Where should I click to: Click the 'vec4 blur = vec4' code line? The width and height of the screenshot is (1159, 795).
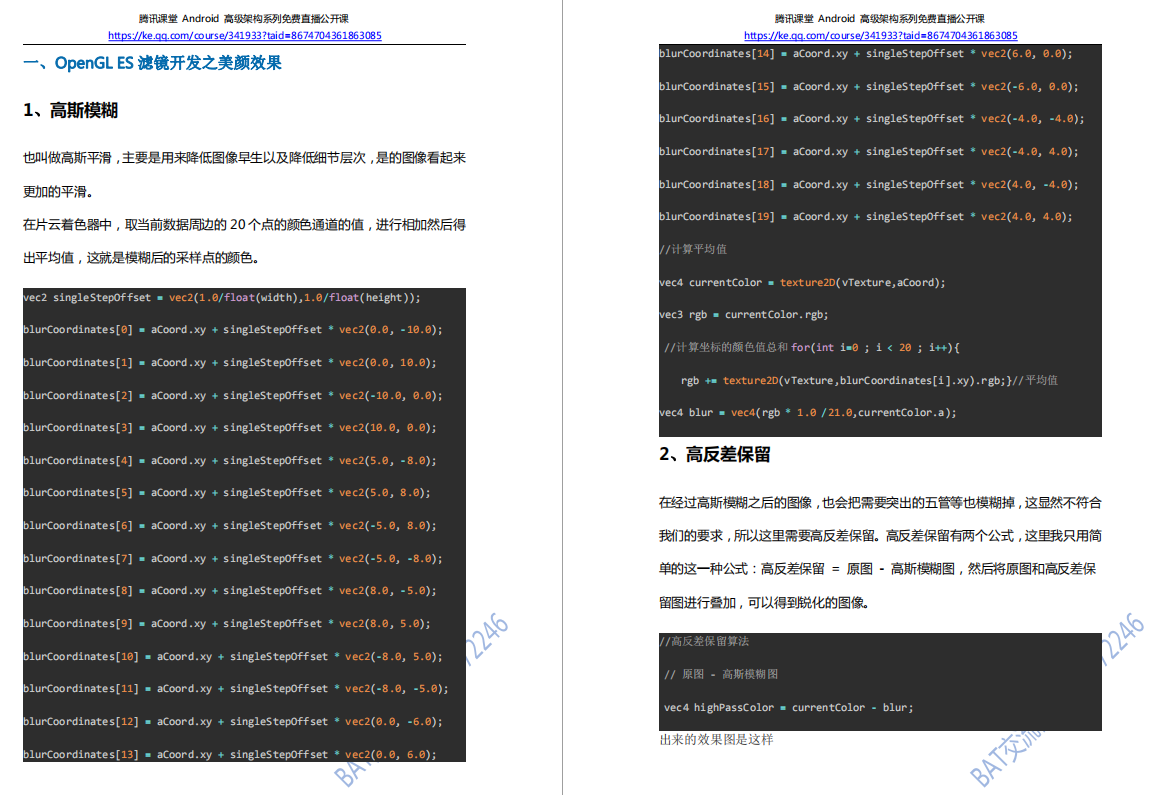808,413
